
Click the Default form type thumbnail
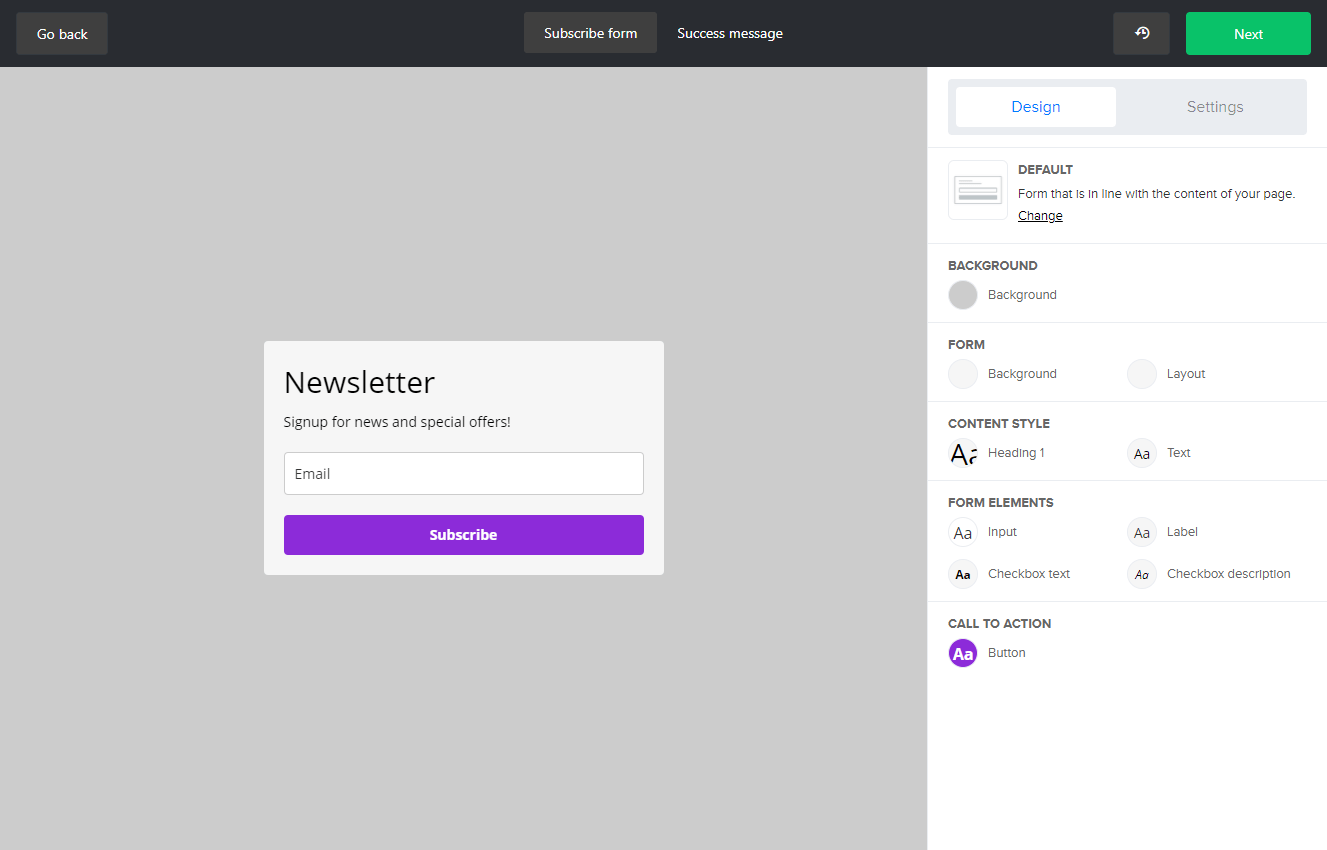pos(978,190)
